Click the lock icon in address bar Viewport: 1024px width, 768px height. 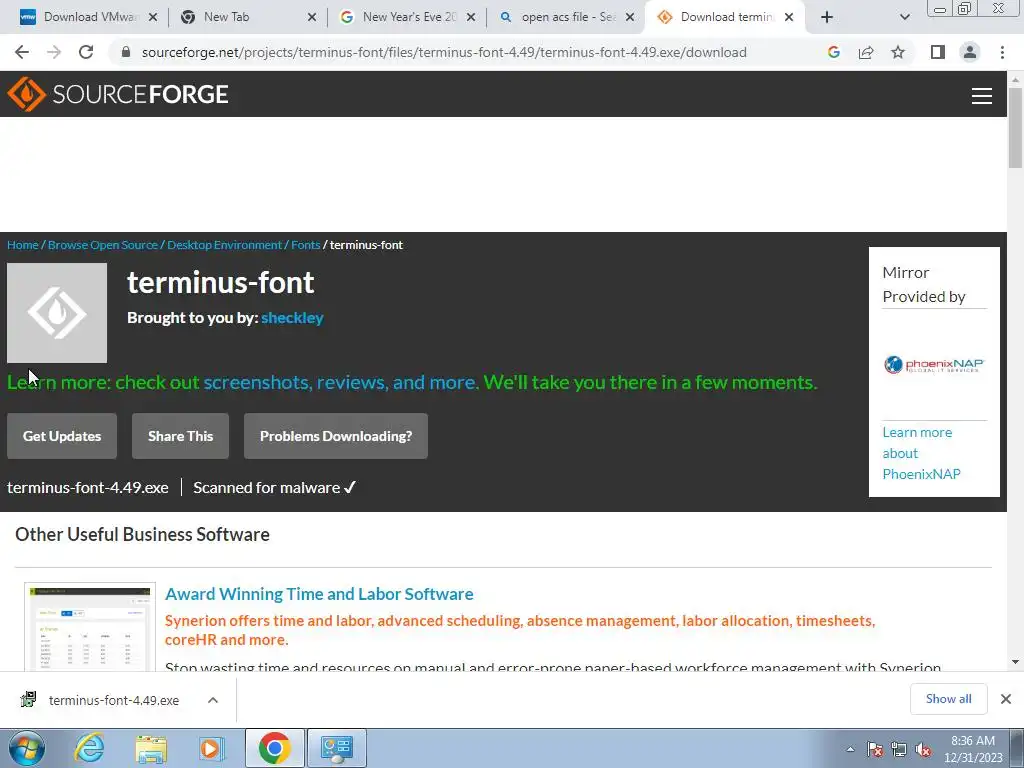[127, 52]
